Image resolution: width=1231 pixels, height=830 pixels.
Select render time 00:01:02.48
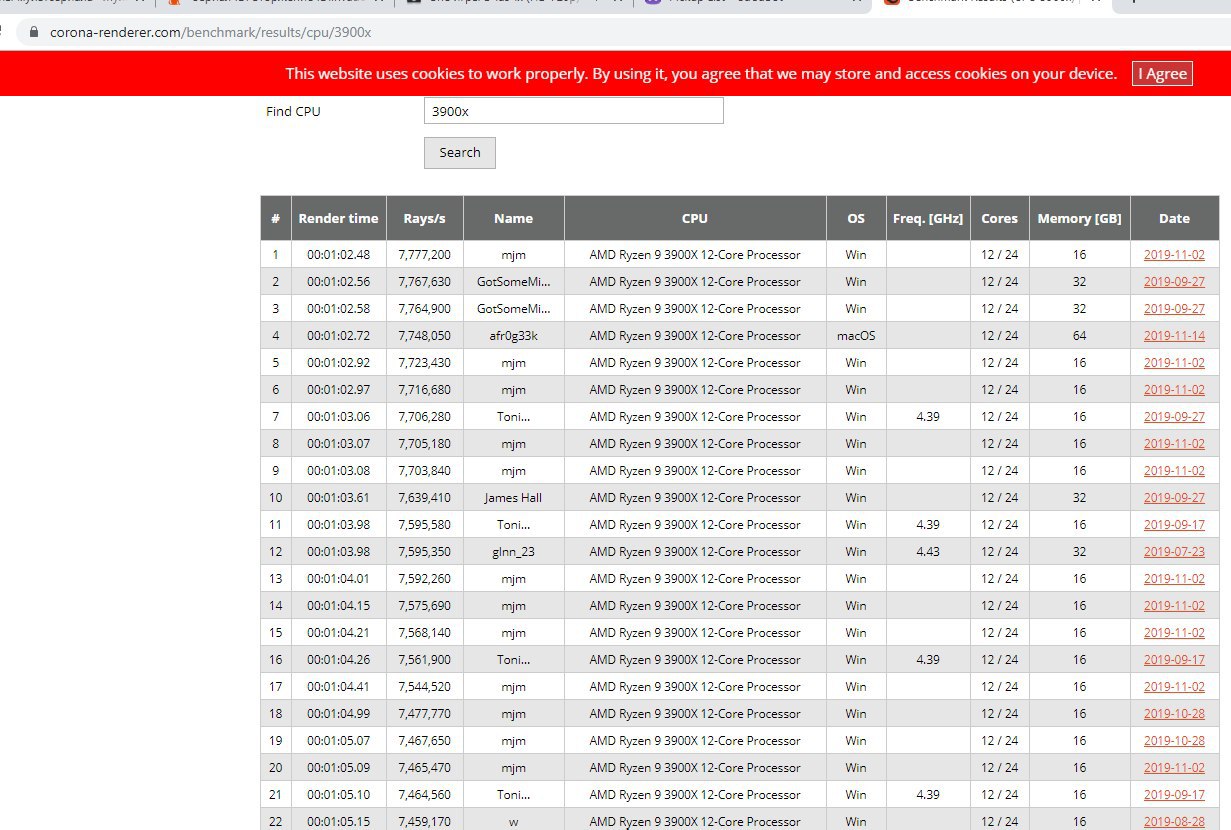338,255
